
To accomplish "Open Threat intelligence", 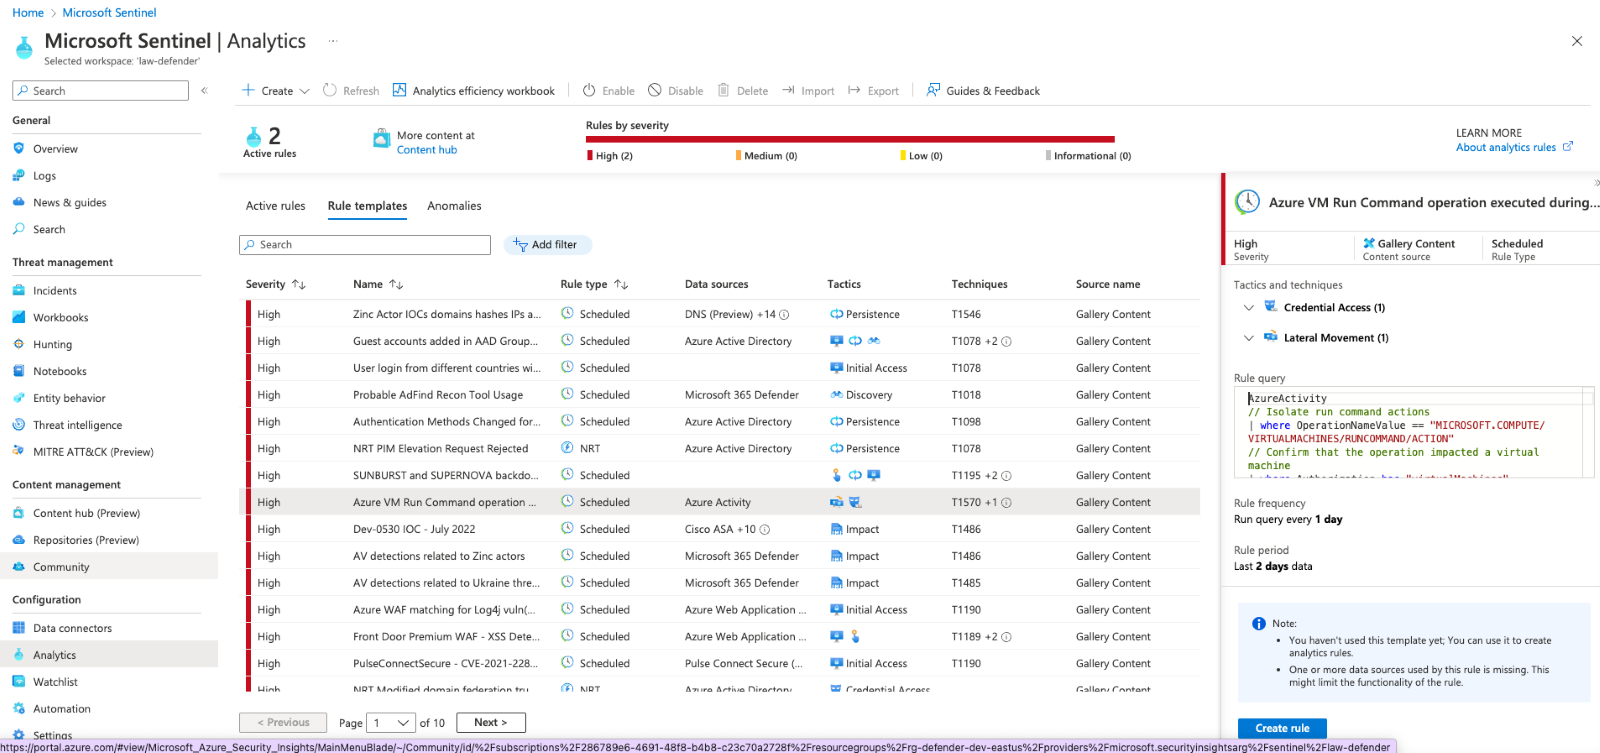I will coord(77,426).
